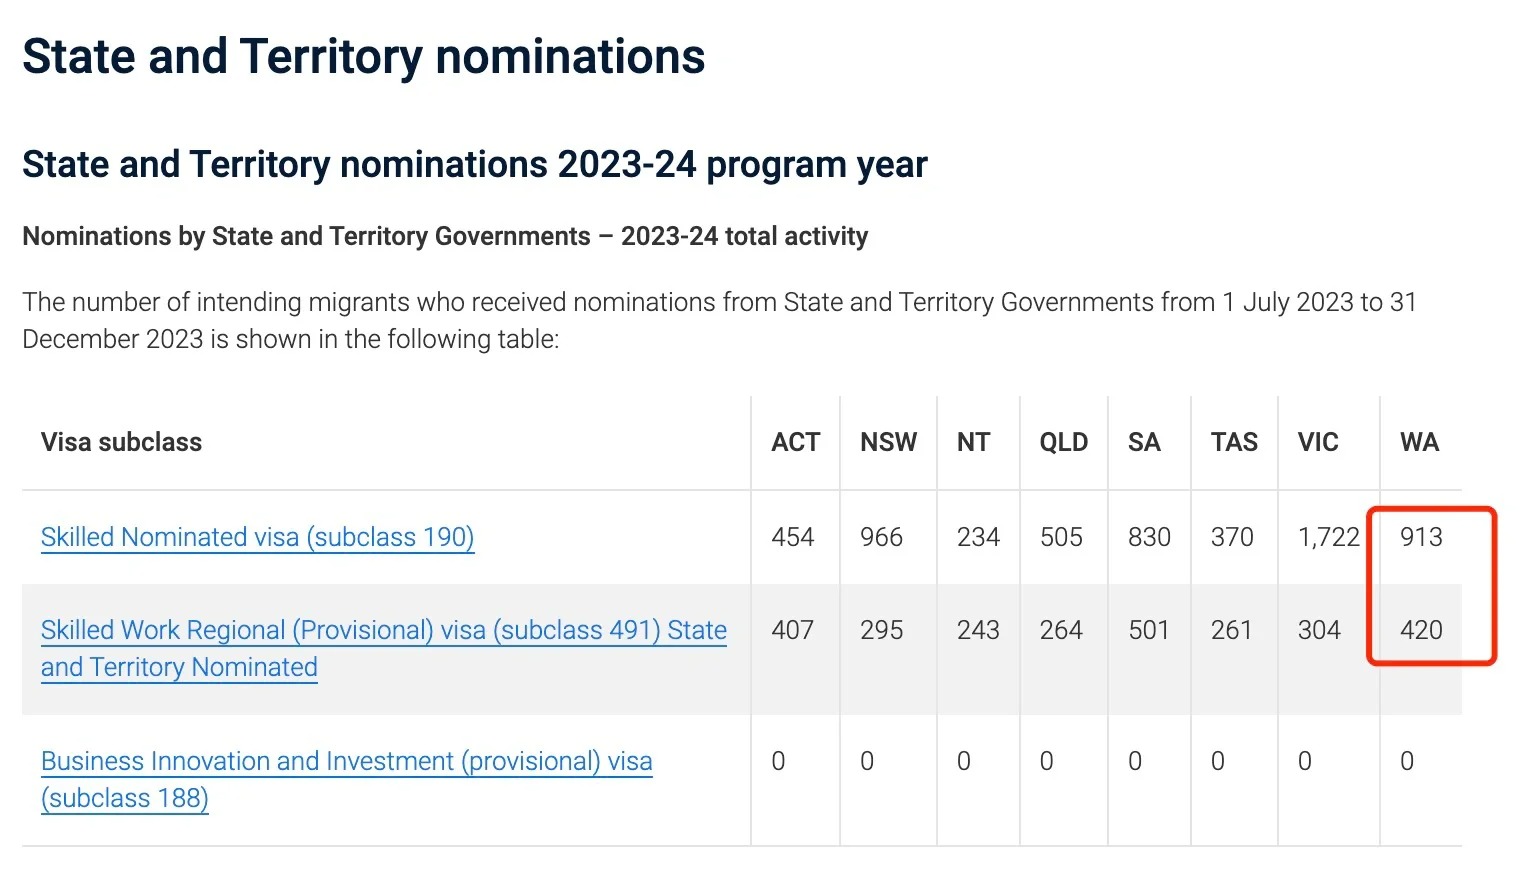Select the NT column header
1534x894 pixels.
[973, 442]
